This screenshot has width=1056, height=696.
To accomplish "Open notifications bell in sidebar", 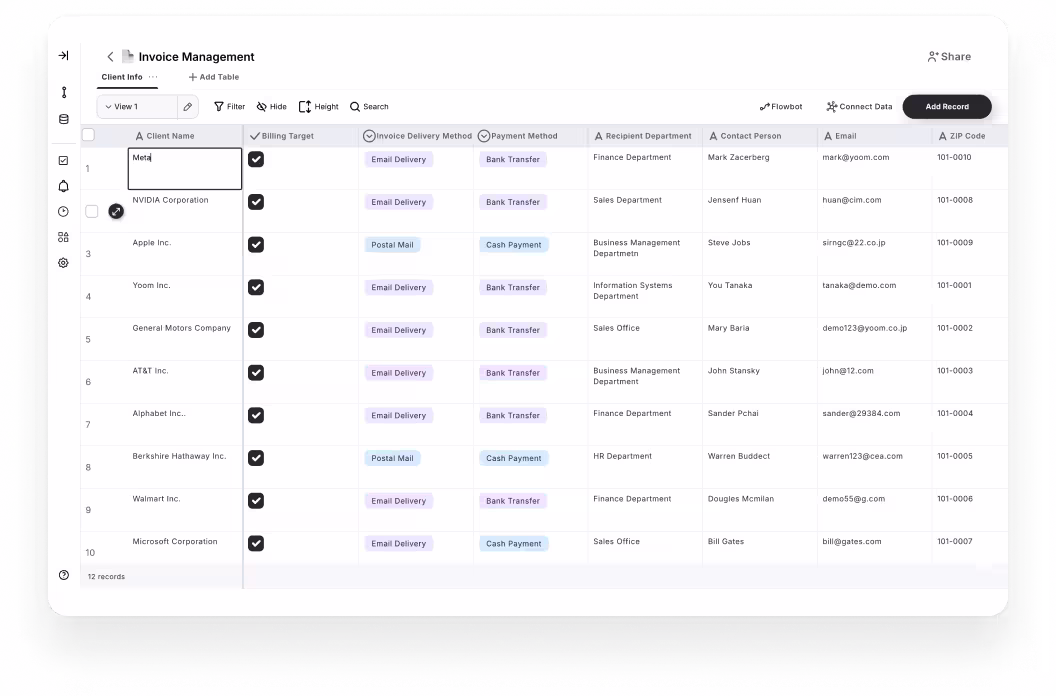I will [x=63, y=186].
